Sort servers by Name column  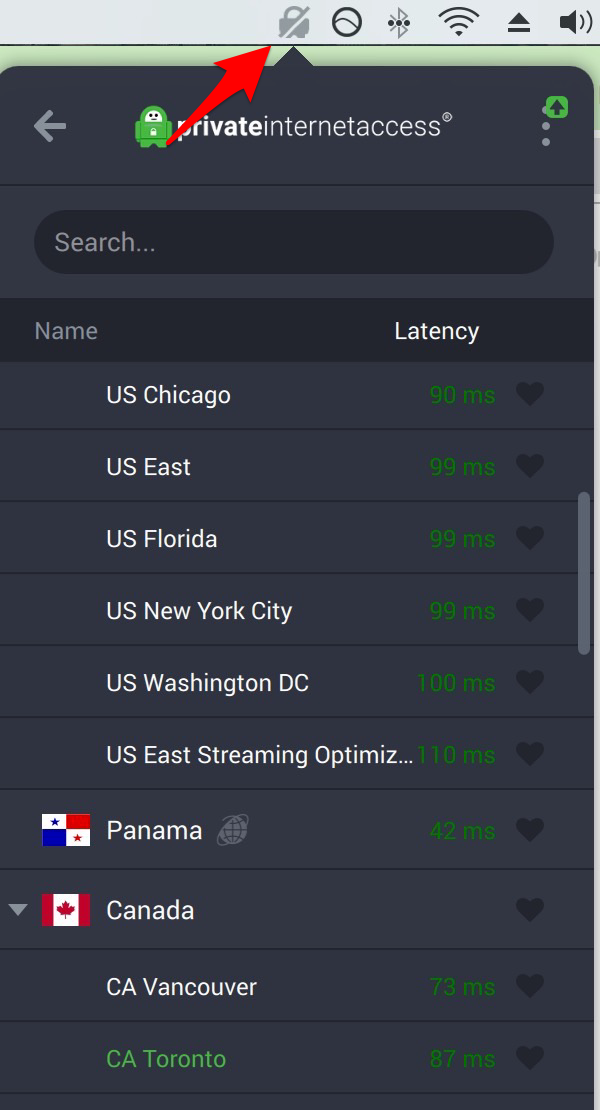click(66, 331)
